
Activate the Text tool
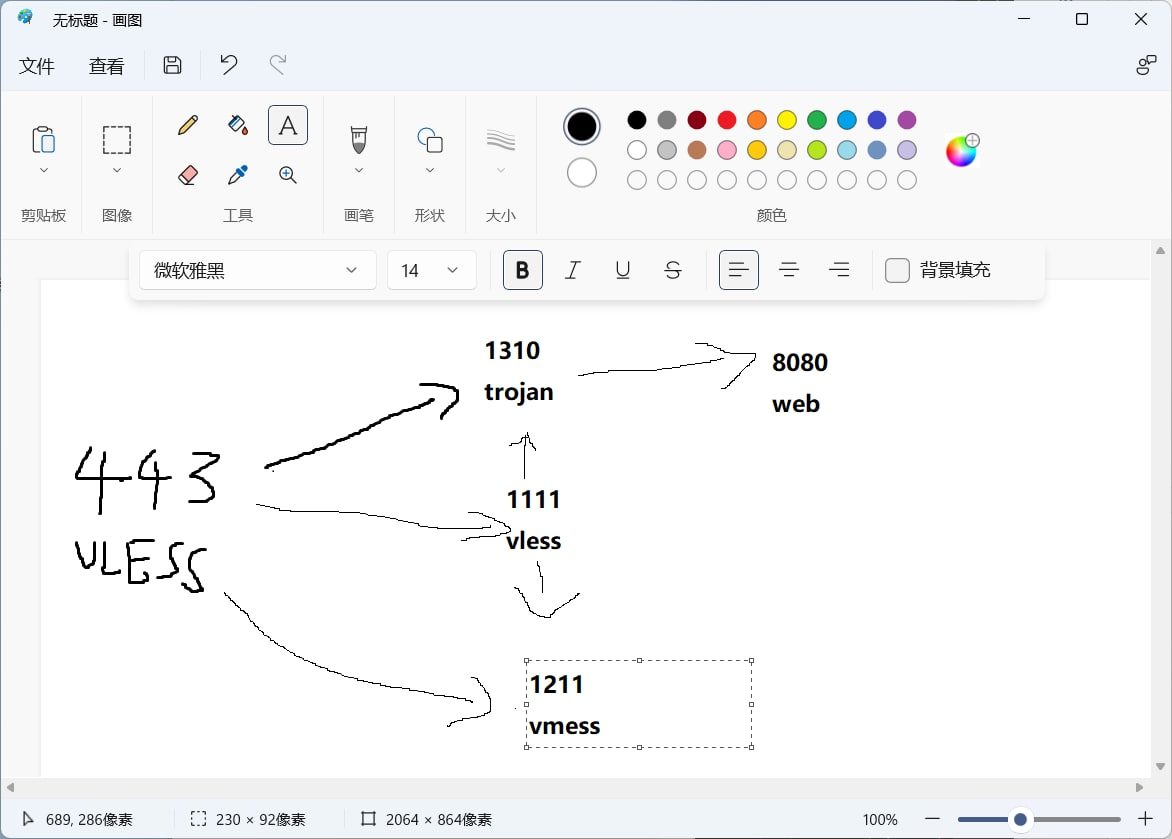click(x=288, y=125)
